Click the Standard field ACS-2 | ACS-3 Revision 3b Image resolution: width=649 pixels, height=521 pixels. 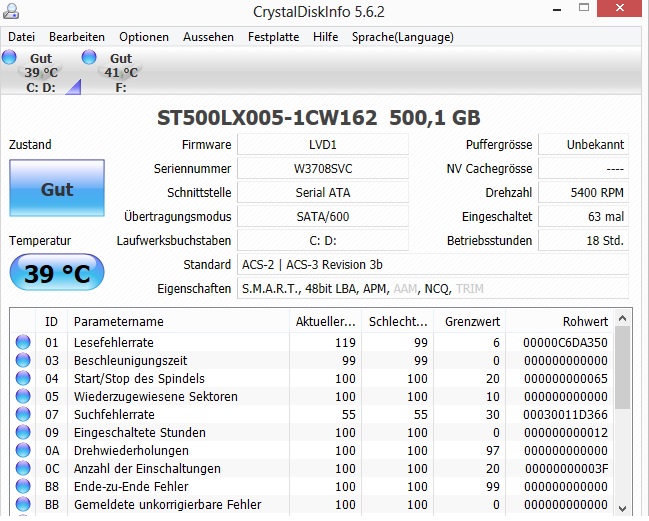[433, 264]
